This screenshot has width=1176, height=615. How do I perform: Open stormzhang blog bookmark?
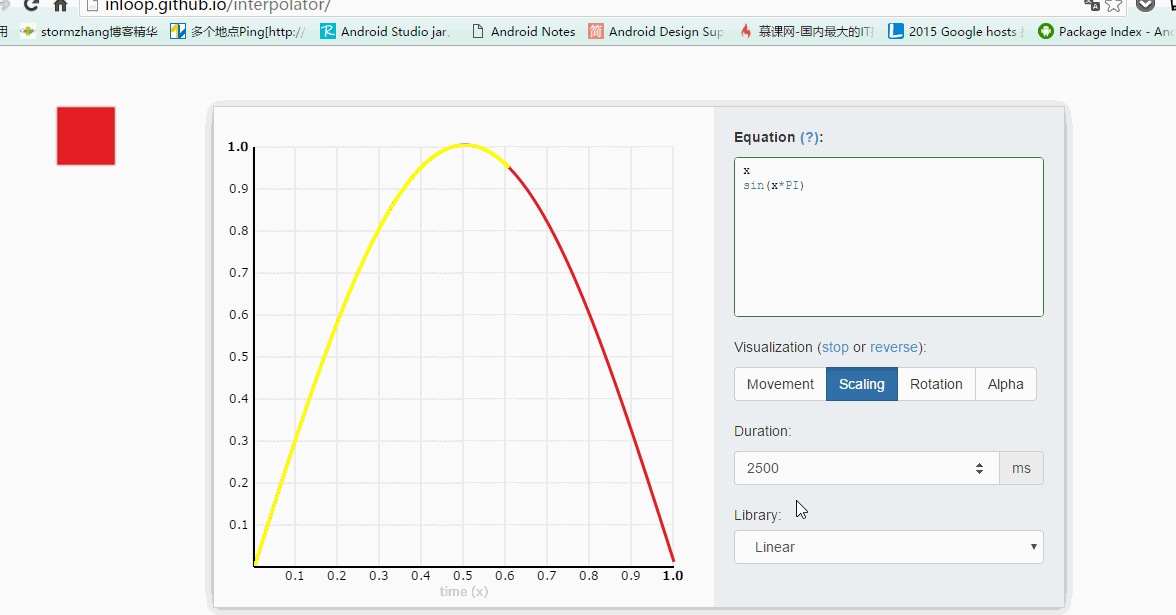89,32
